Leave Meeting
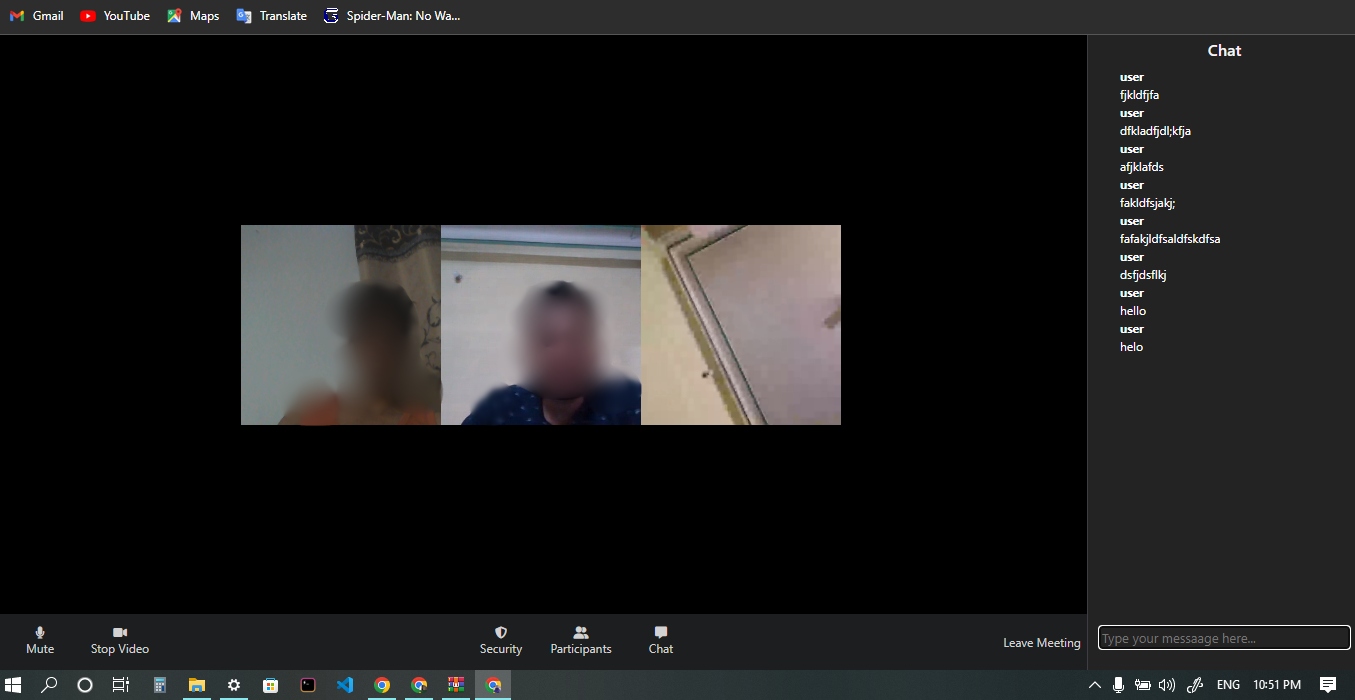Image resolution: width=1355 pixels, height=700 pixels. point(1042,643)
